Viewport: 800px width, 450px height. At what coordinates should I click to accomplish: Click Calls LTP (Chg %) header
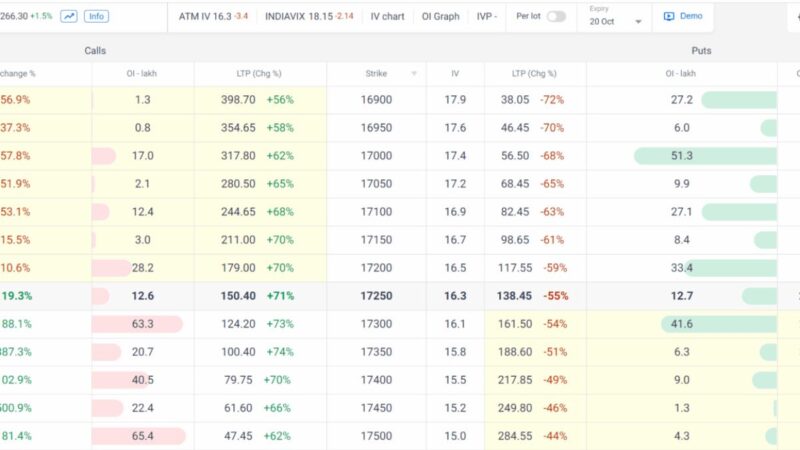[259, 73]
